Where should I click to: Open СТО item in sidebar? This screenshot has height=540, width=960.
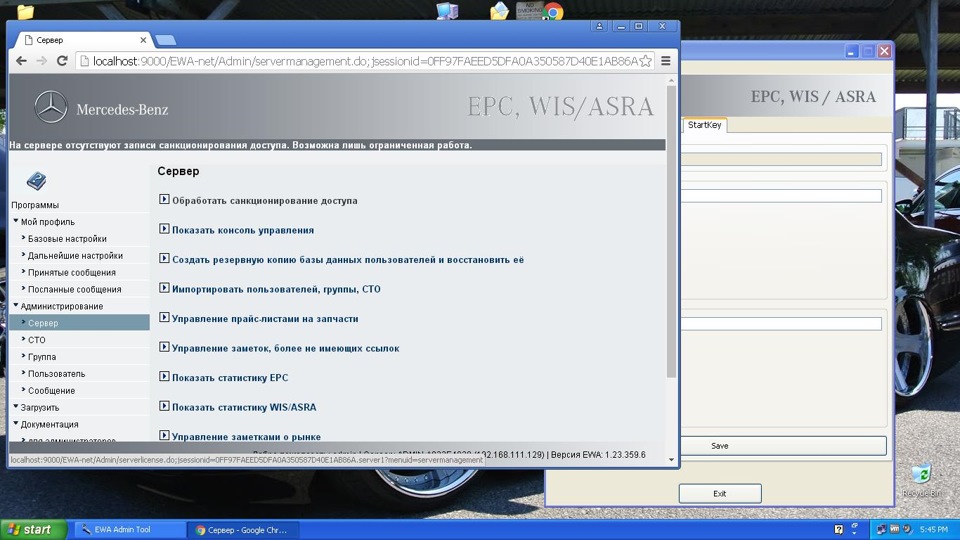(37, 340)
